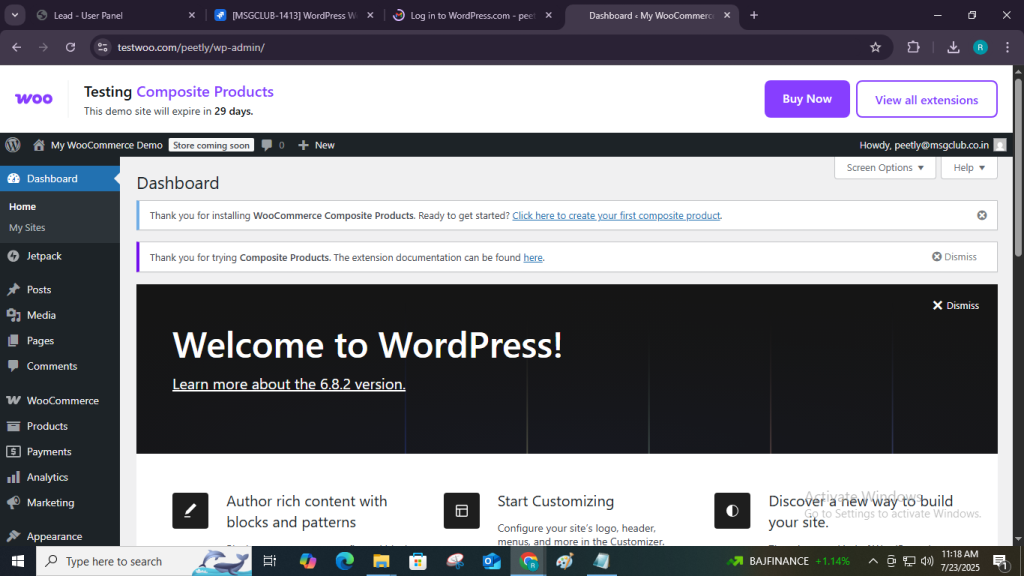Click the Analytics bar chart icon

[13, 477]
